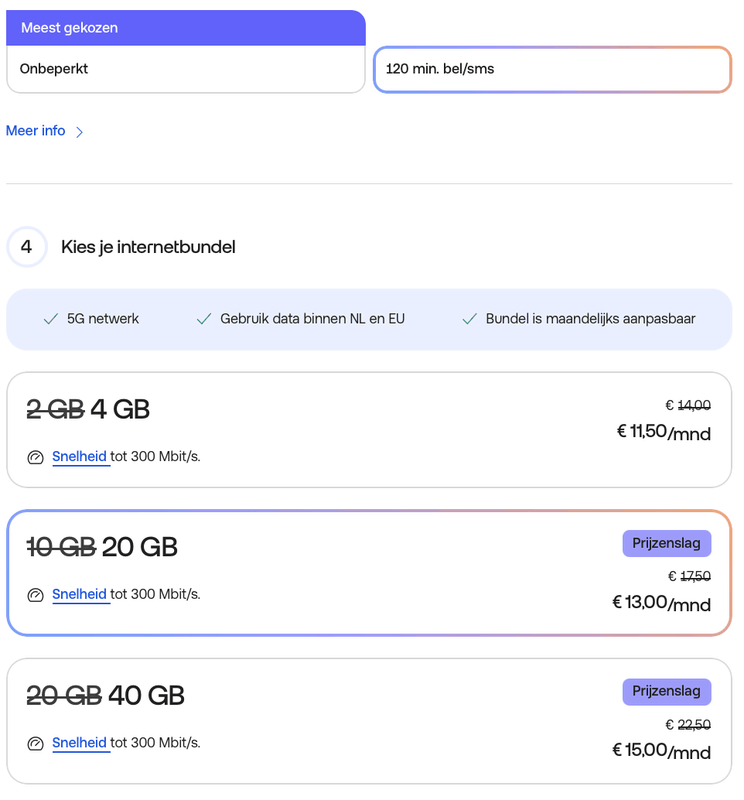This screenshot has width=744, height=800.
Task: Click the 5G netwerk checkmark icon
Action: (51, 319)
